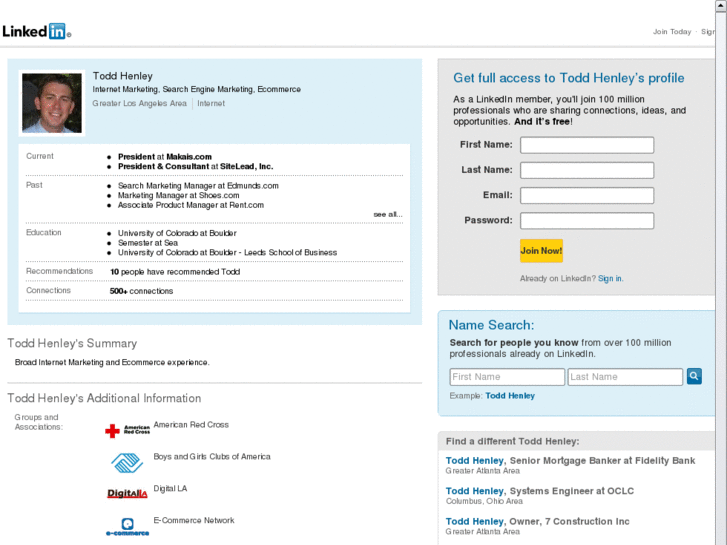Click Boys and Girls Clubs of America name

212,456
